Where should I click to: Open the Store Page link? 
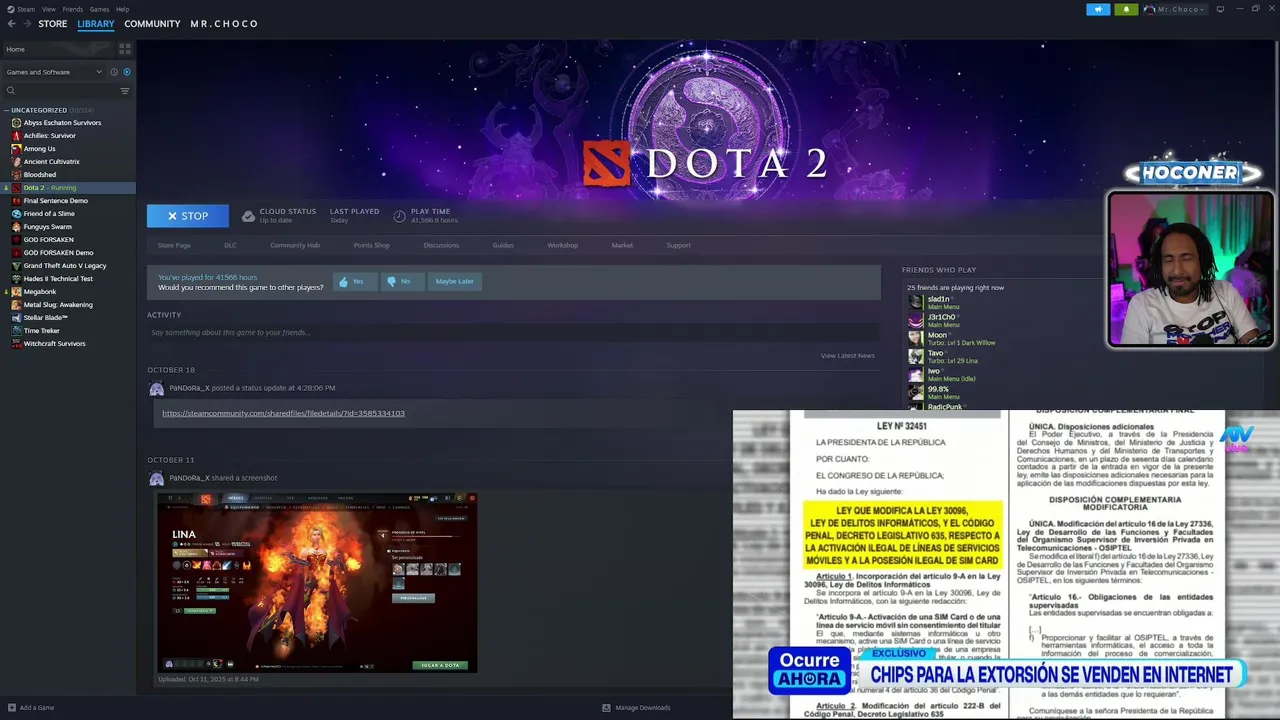174,245
